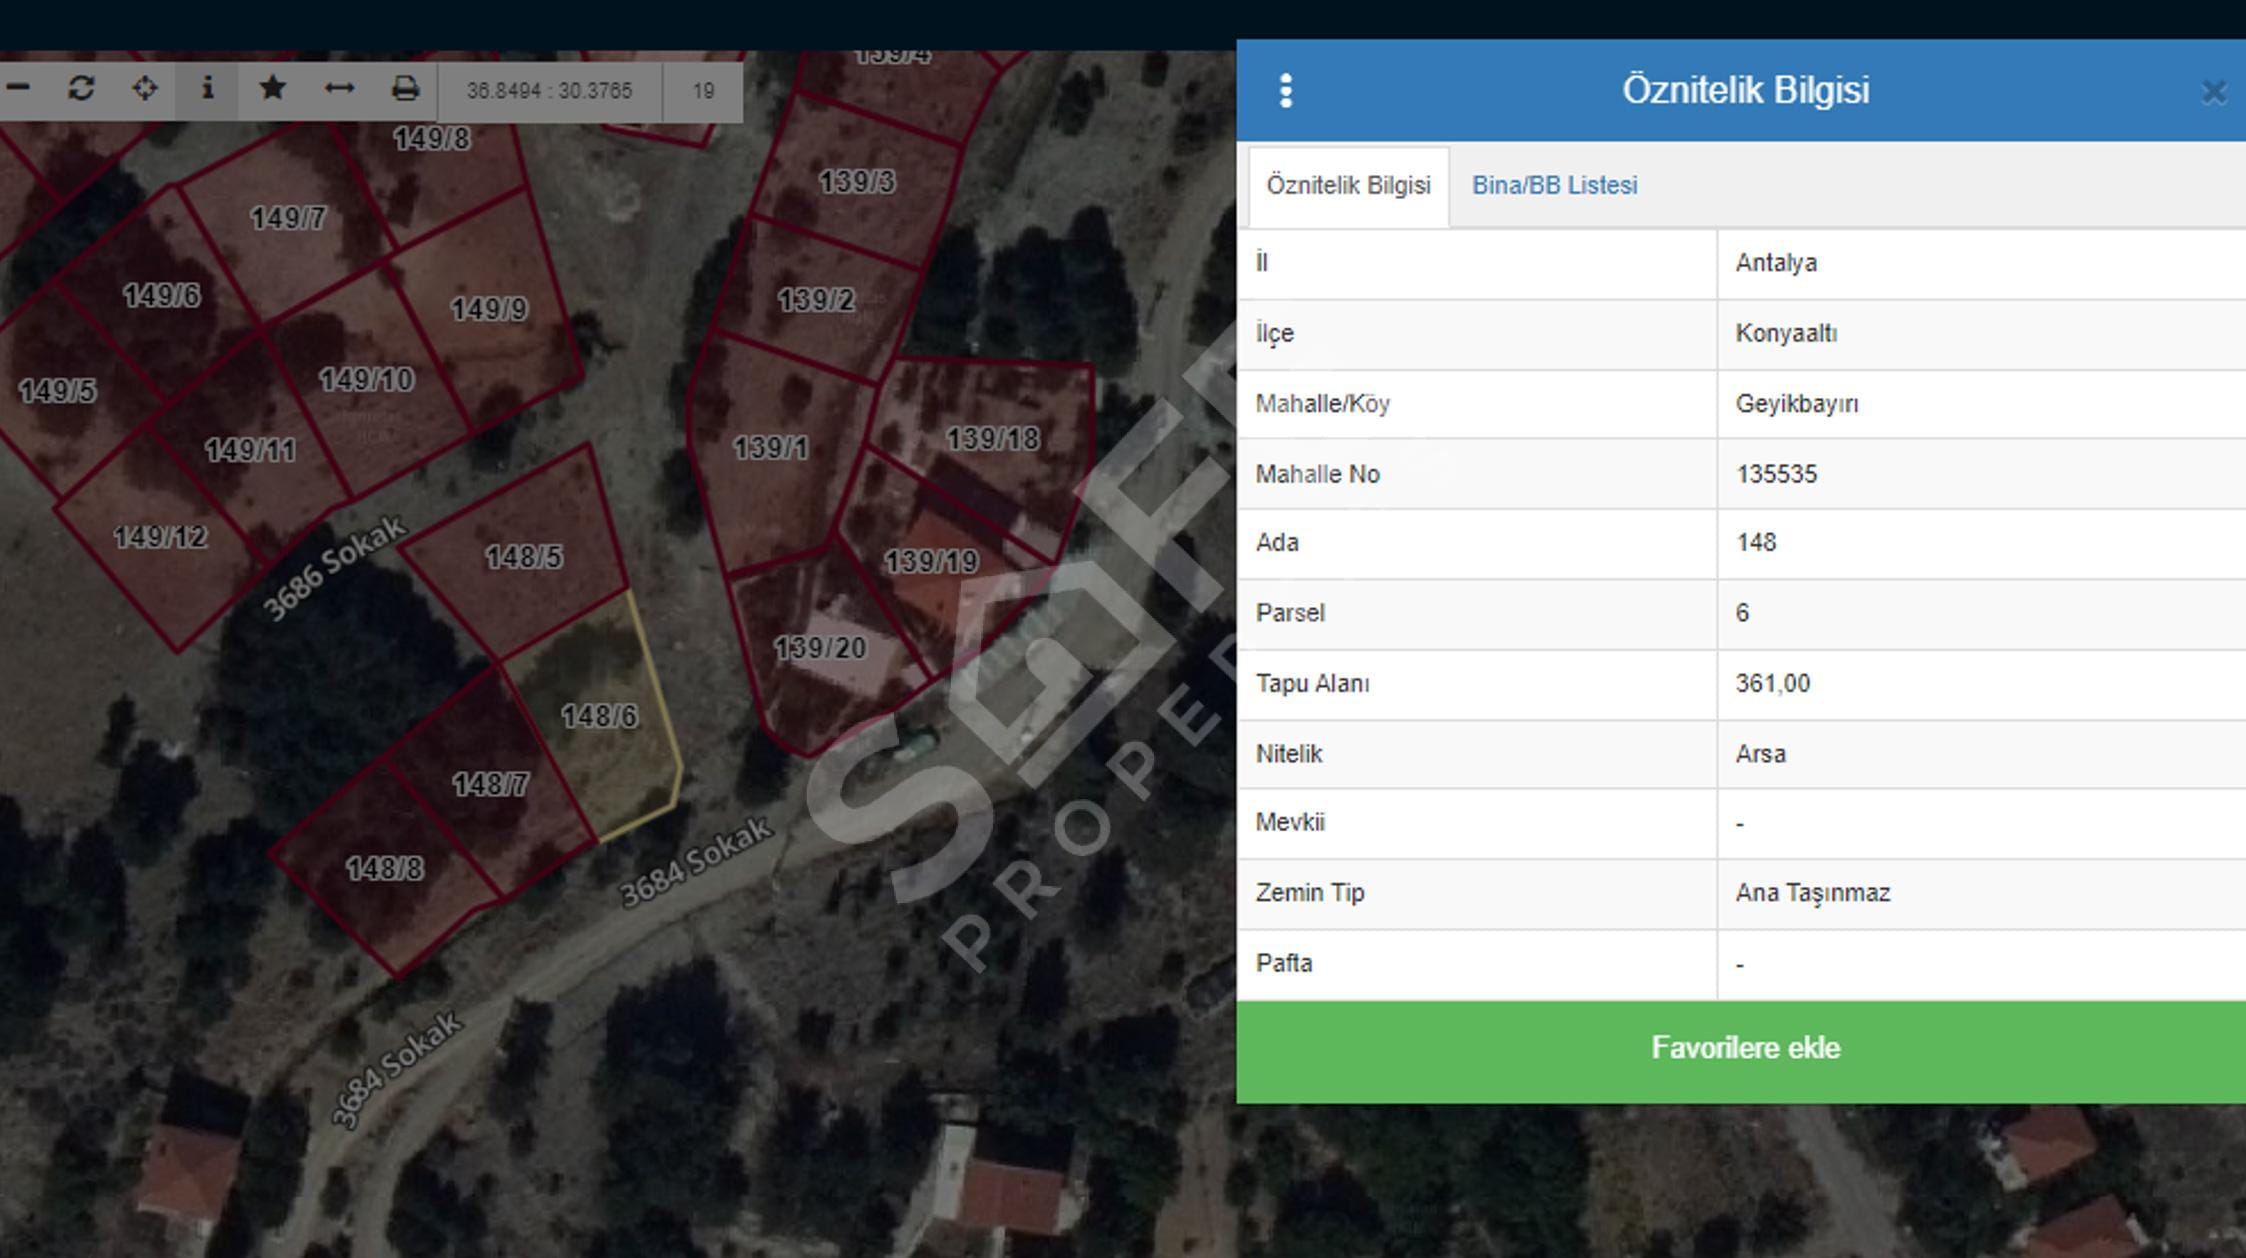This screenshot has height=1258, width=2246.
Task: Switch to Bina/BB Listesi tab
Action: (1554, 186)
